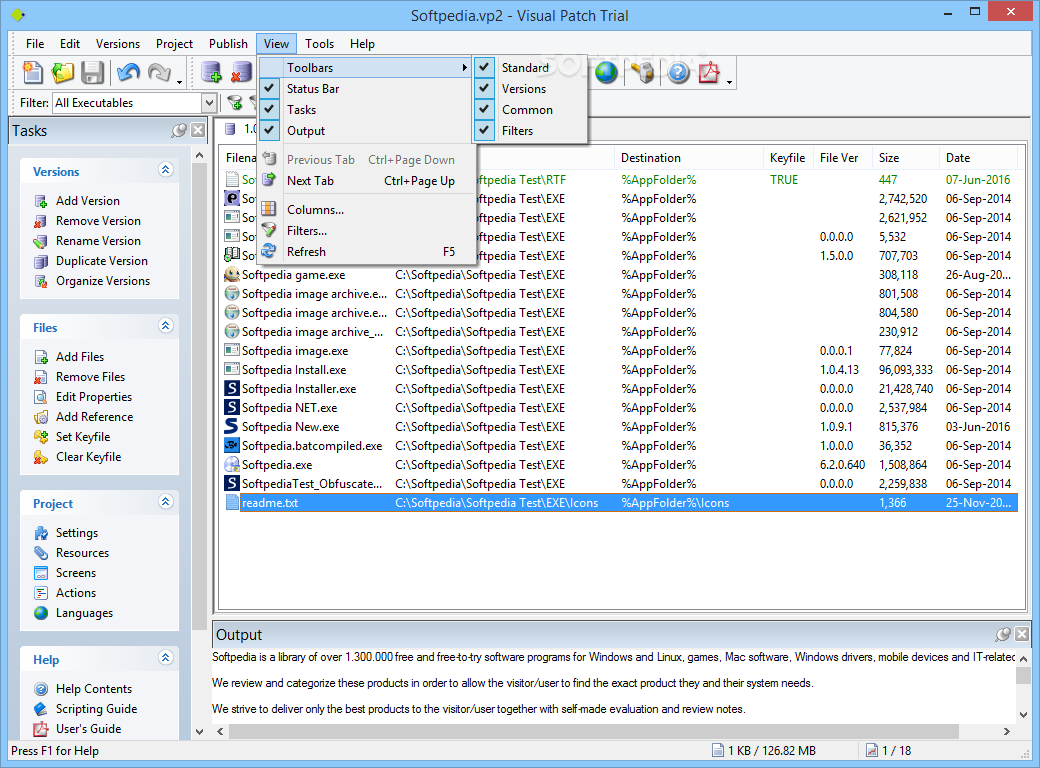Toggle the Versions toolbar checkmark
The image size is (1040, 768).
pos(485,88)
